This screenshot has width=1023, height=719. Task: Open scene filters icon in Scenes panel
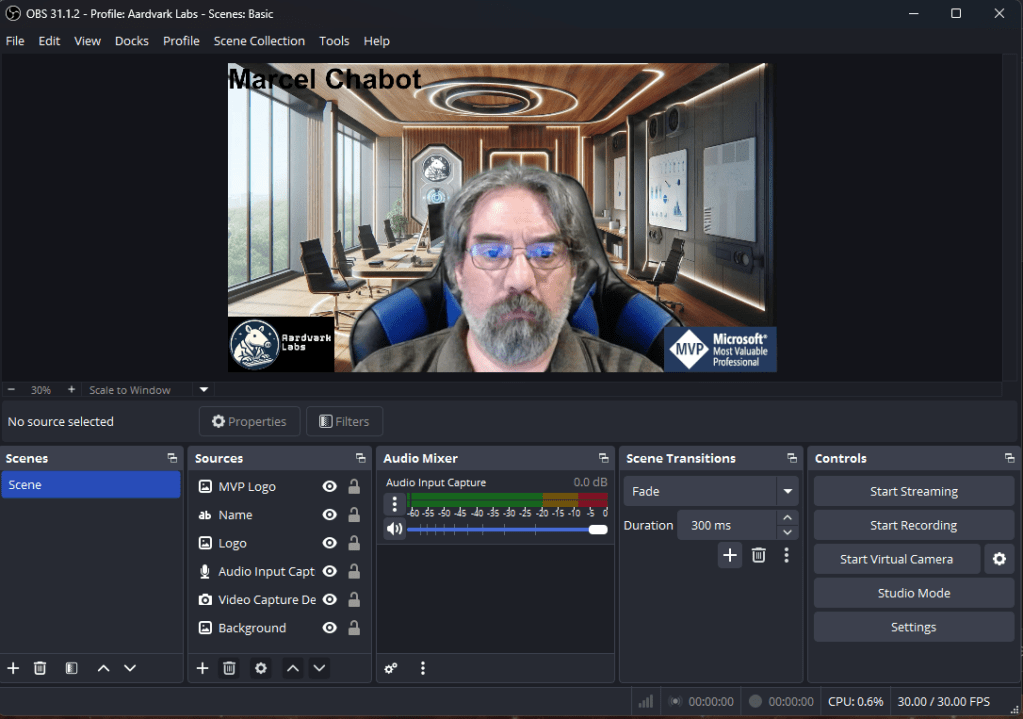pyautogui.click(x=71, y=668)
